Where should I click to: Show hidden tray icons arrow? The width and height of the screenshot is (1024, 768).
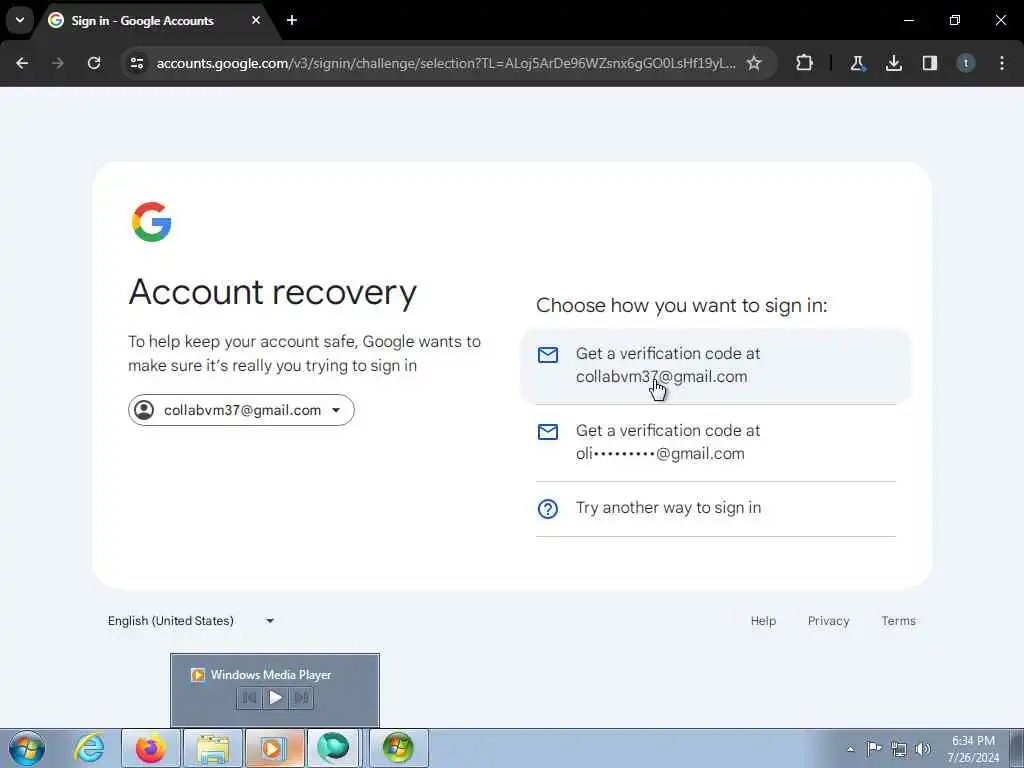[850, 749]
